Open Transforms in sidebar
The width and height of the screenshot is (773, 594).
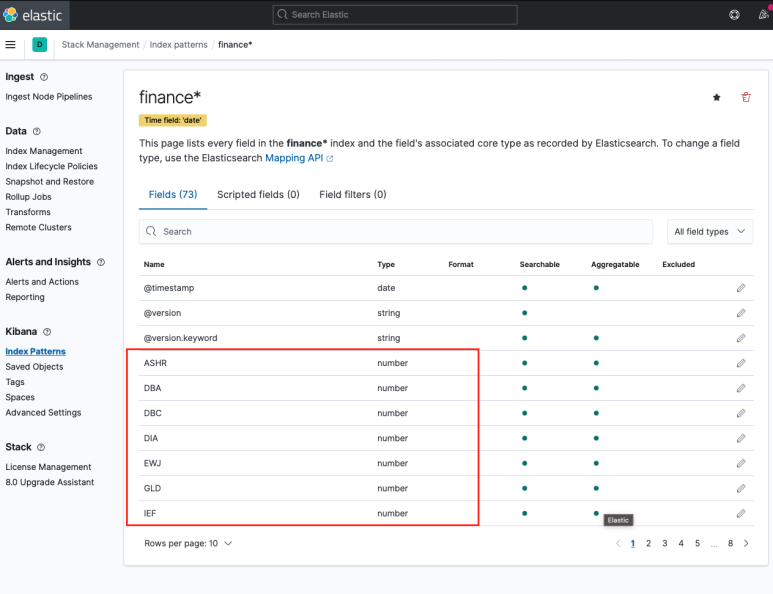28,212
